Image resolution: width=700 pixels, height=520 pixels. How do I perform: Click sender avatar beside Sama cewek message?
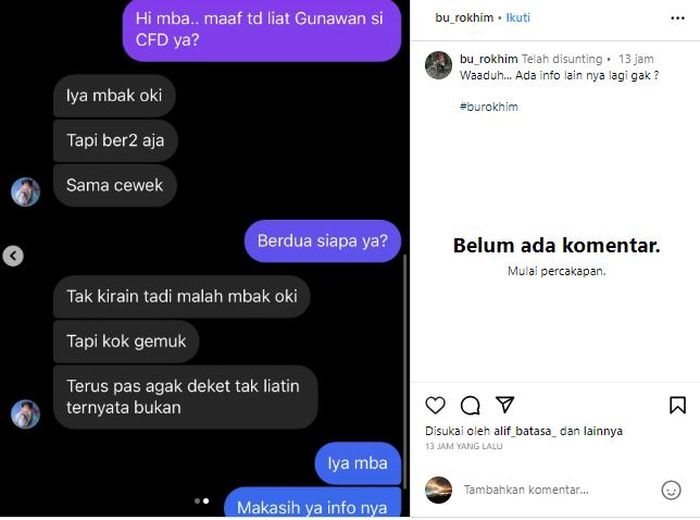pyautogui.click(x=25, y=192)
